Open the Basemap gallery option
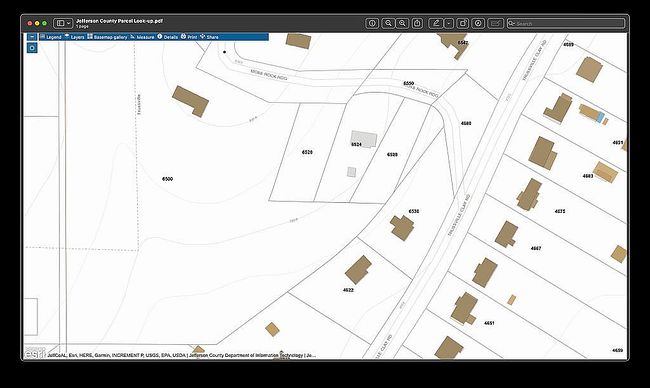This screenshot has height=388, width=650. point(107,37)
